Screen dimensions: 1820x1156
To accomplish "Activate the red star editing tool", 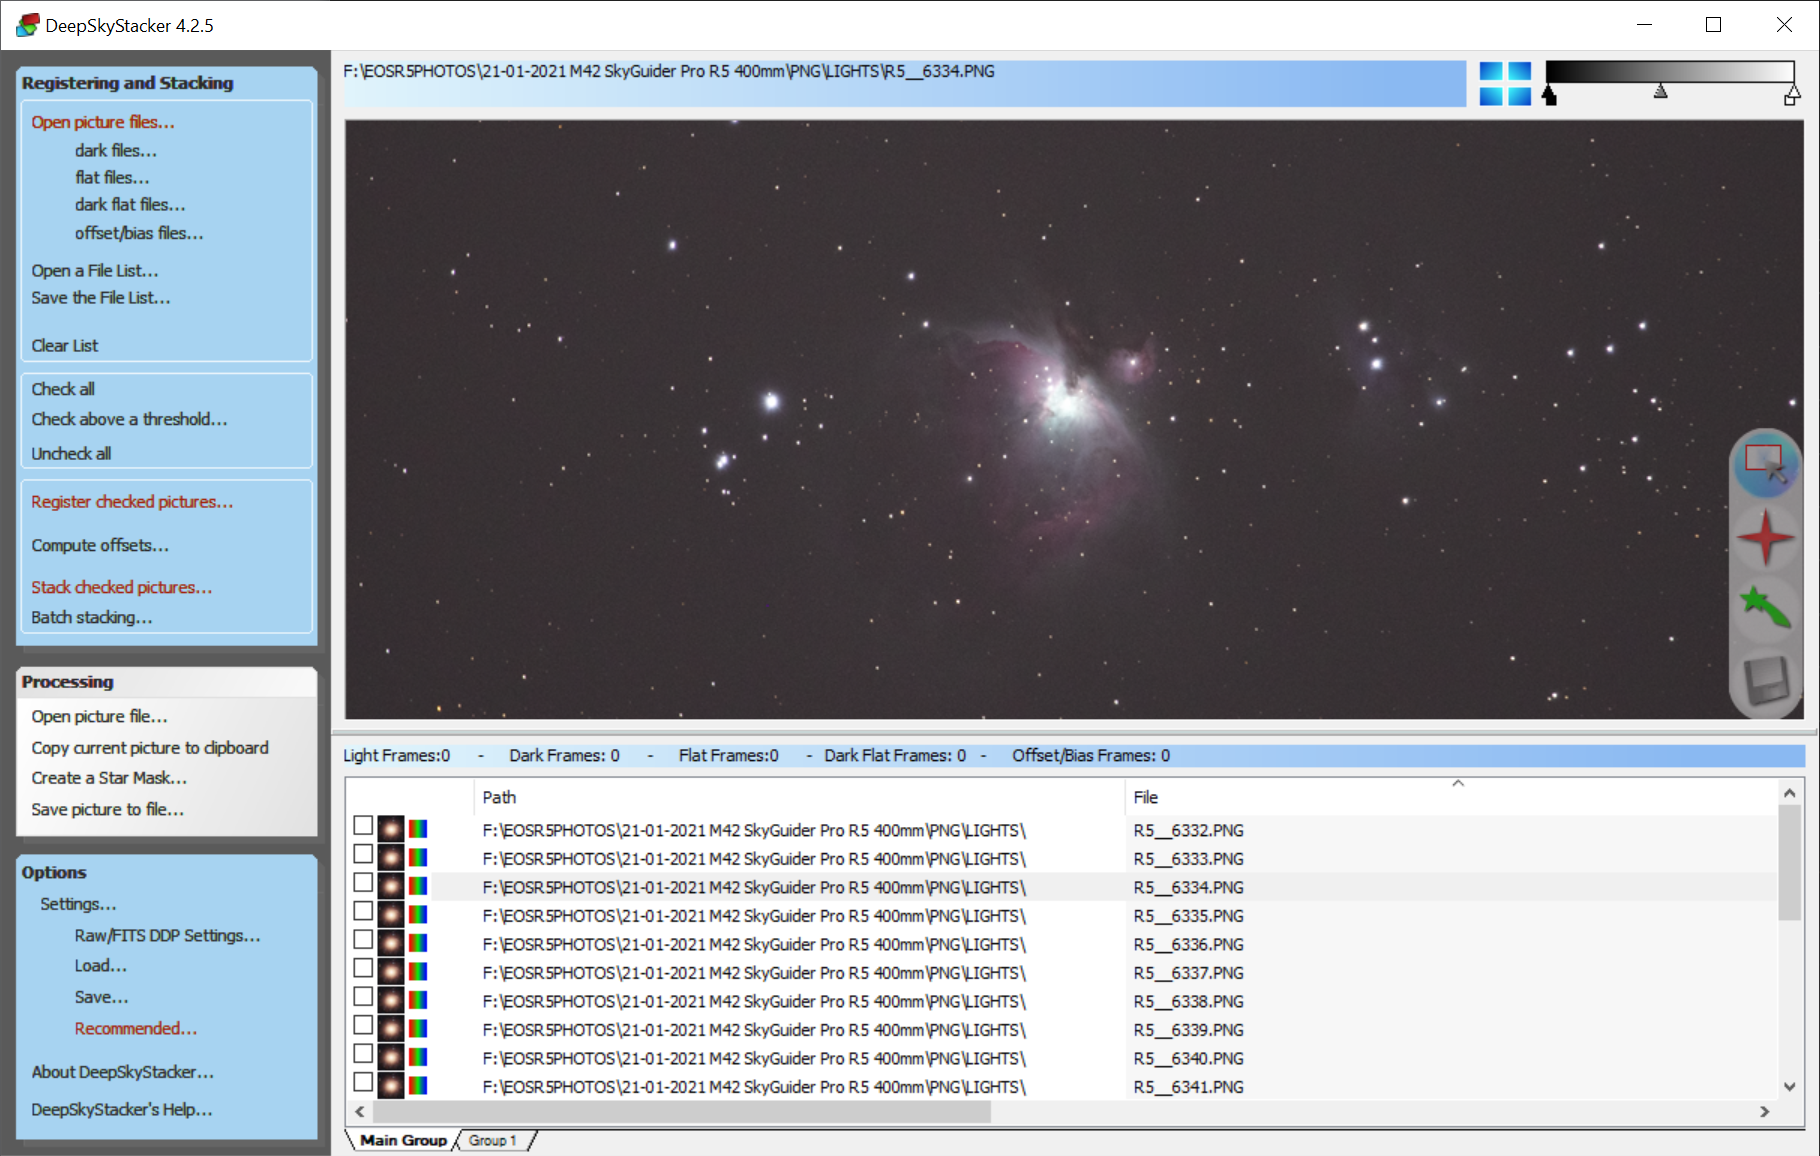I will coord(1766,538).
